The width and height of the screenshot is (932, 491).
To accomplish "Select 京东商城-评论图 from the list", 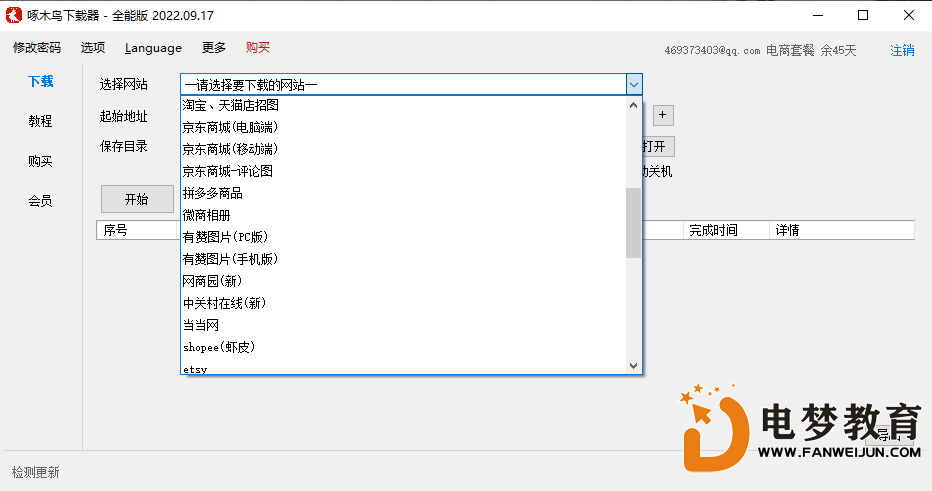I will (x=403, y=171).
